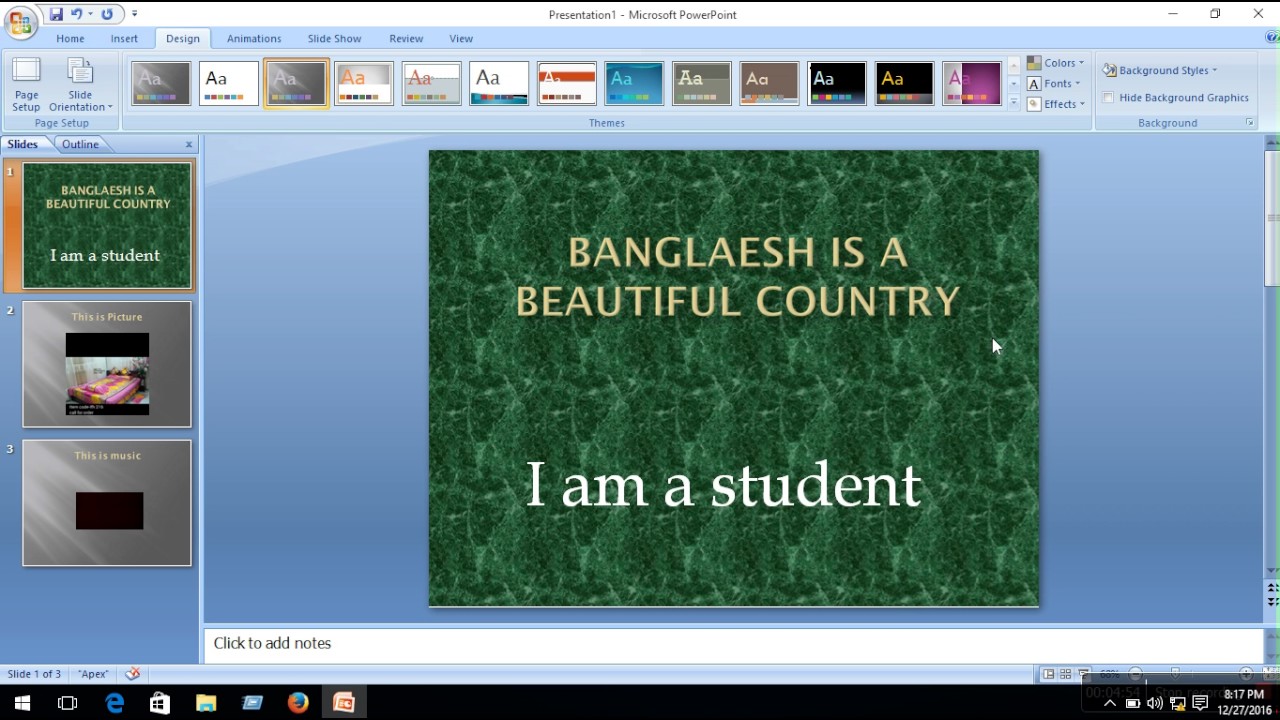The width and height of the screenshot is (1280, 720).
Task: Expand the Themes gallery More arrow
Action: tap(1013, 103)
